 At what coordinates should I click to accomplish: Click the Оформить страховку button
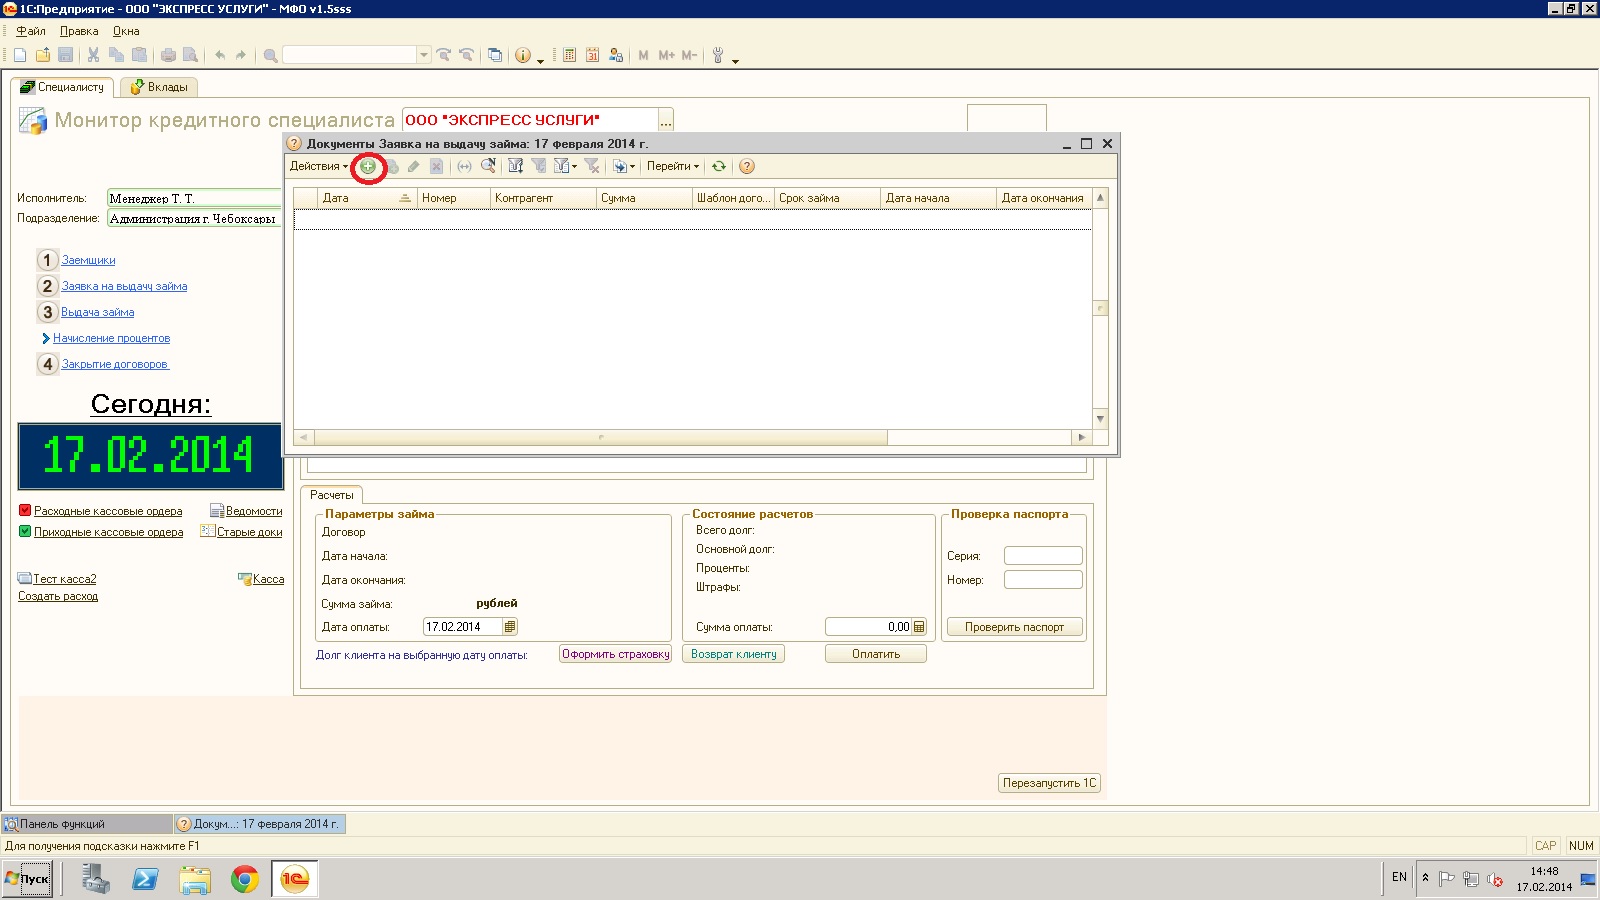615,654
